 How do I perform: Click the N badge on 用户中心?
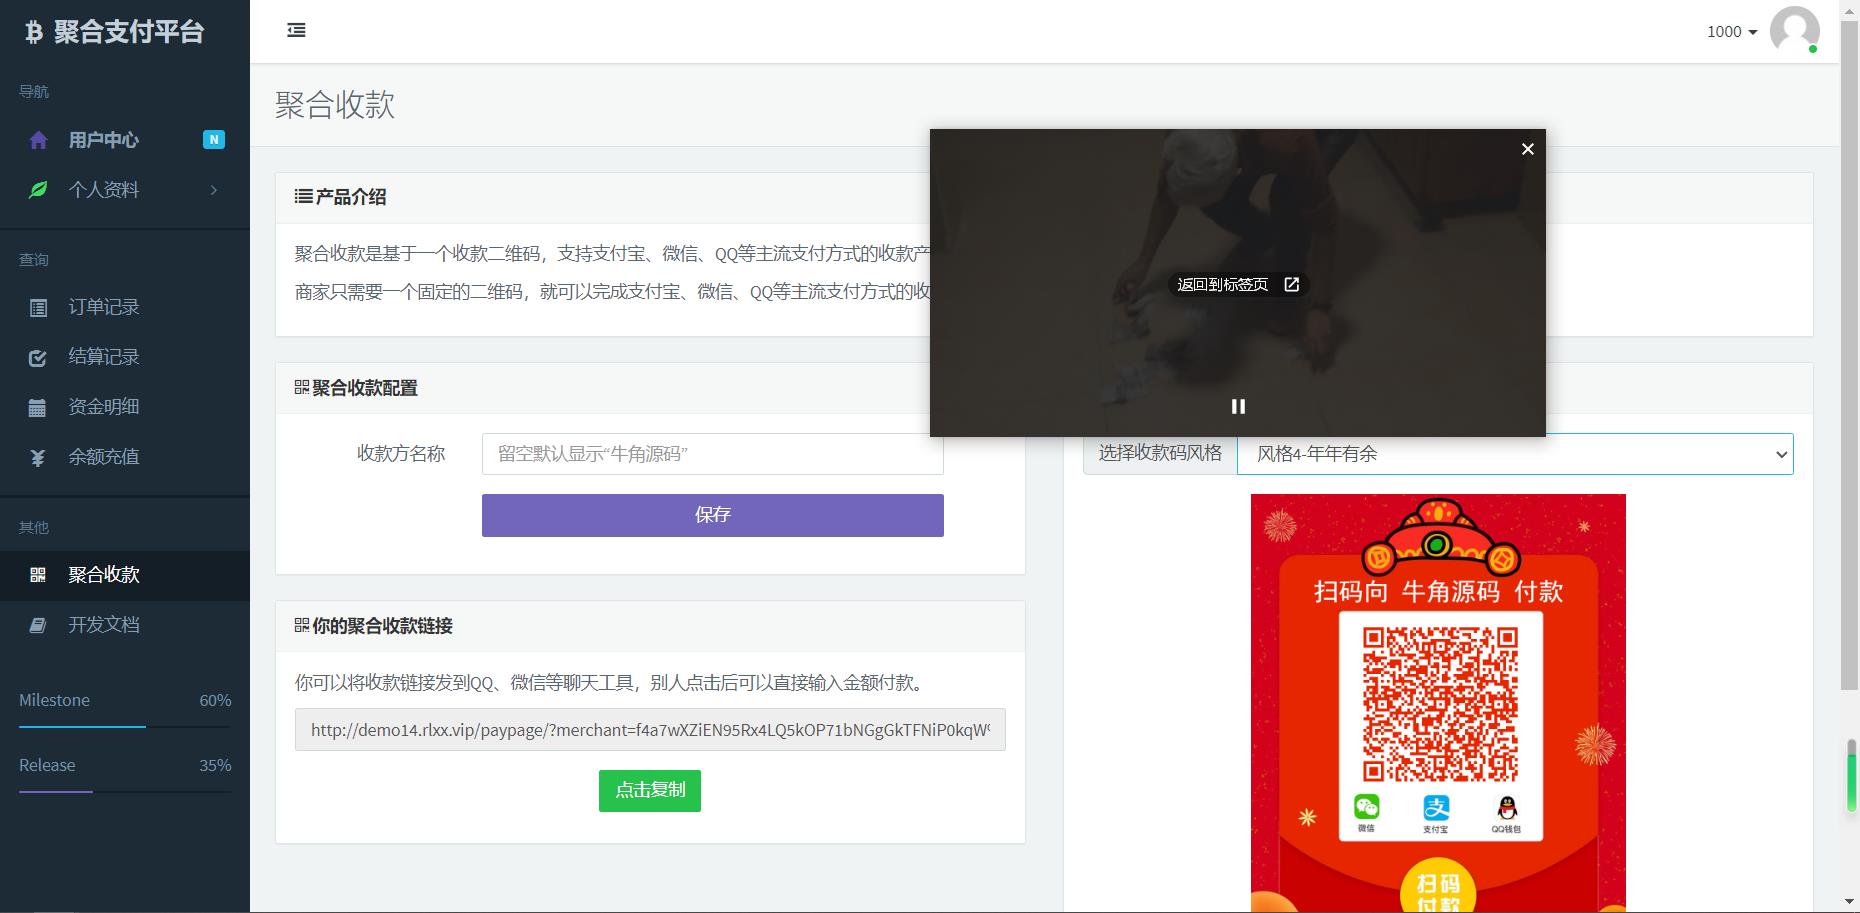(213, 139)
